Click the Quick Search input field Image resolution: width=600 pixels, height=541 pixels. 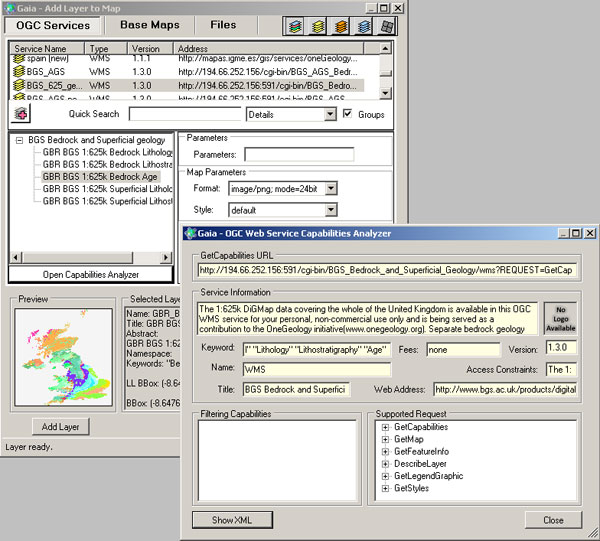185,114
